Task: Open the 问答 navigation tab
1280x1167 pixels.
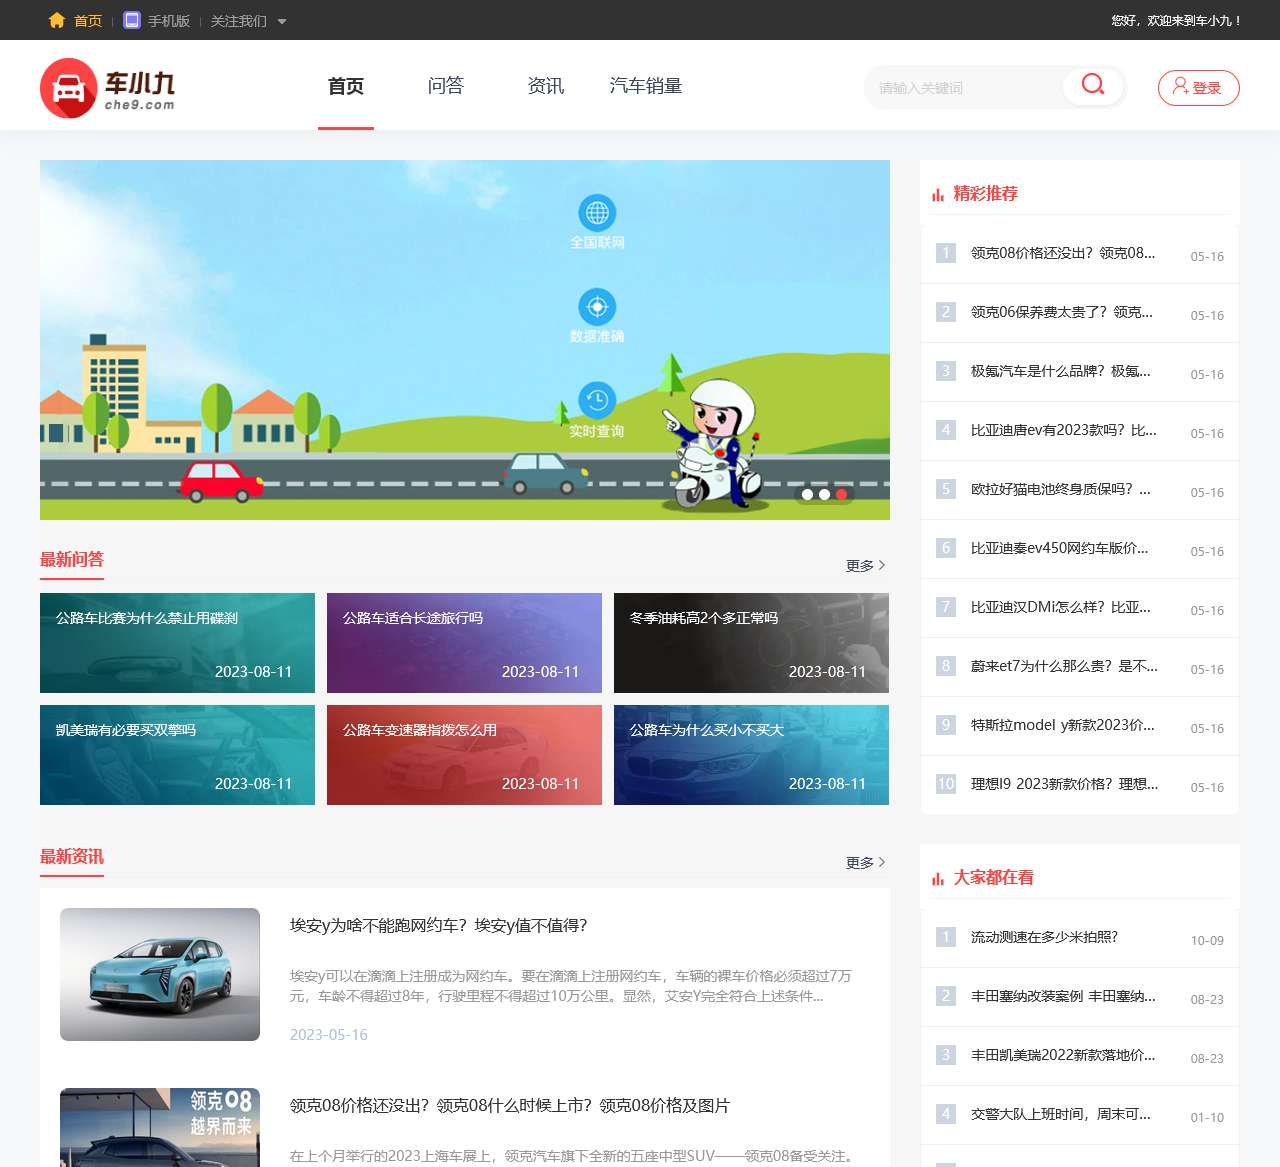Action: pyautogui.click(x=446, y=86)
